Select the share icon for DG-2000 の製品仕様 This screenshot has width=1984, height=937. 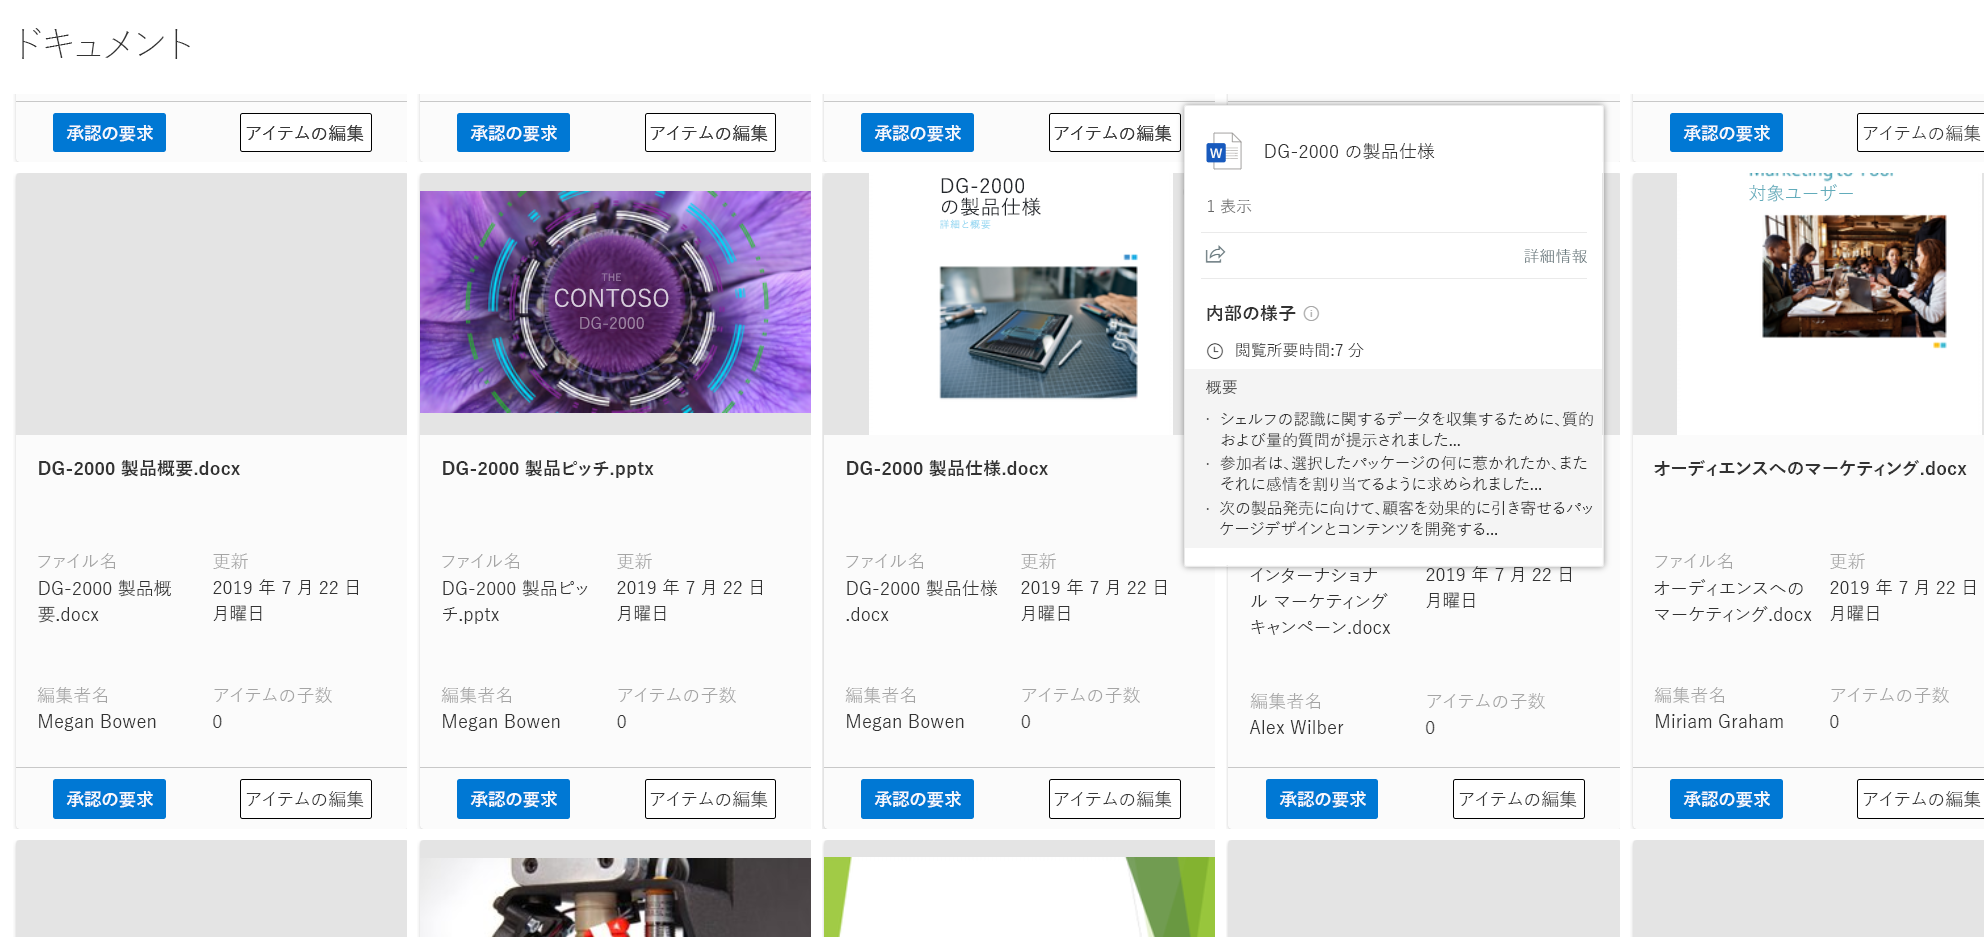click(1215, 254)
